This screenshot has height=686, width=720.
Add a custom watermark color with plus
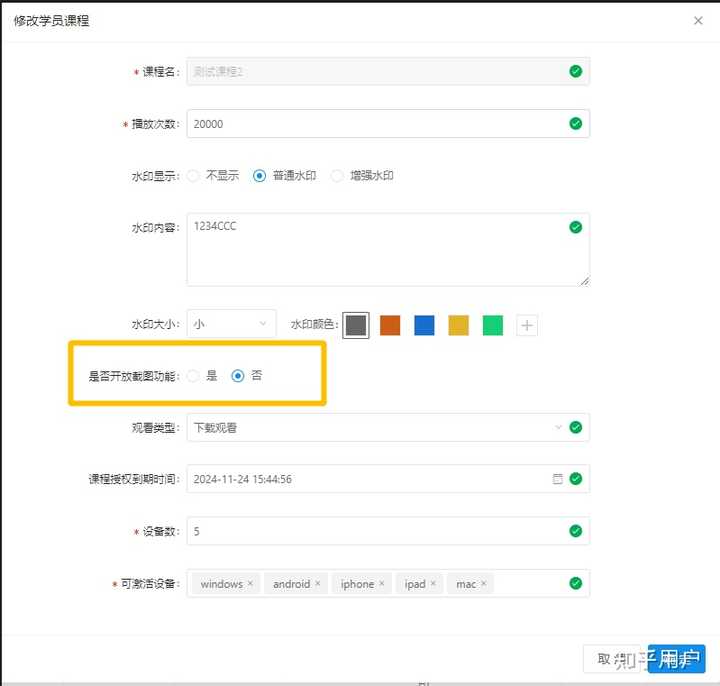527,325
